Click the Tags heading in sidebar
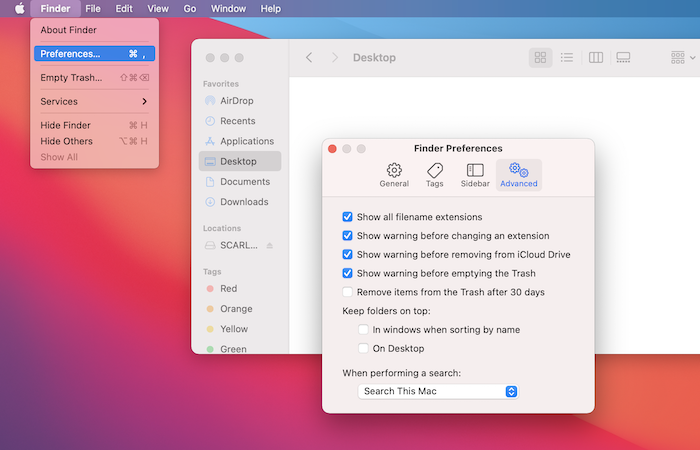Image resolution: width=700 pixels, height=450 pixels. click(x=212, y=271)
